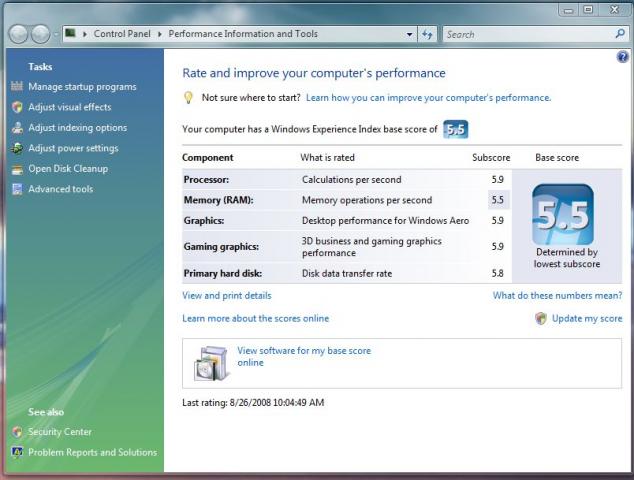This screenshot has height=480, width=634.
Task: Click the Subscore column header
Action: click(x=491, y=158)
